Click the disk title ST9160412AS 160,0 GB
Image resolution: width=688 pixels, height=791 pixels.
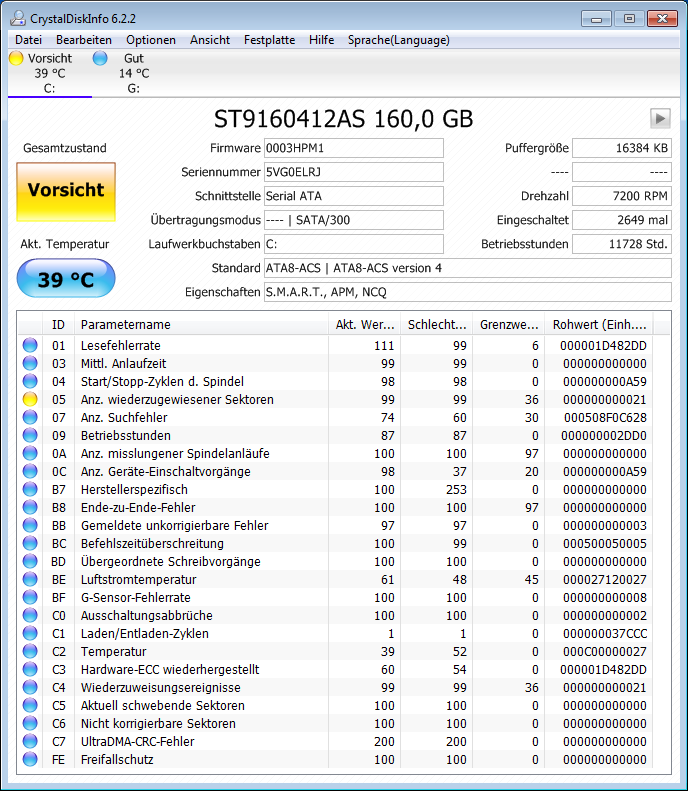coord(343,119)
